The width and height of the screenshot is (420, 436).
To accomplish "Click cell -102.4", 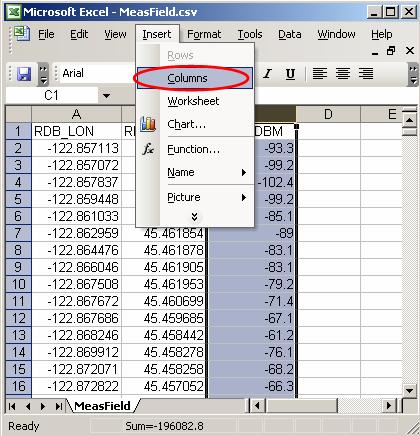I will tap(274, 182).
